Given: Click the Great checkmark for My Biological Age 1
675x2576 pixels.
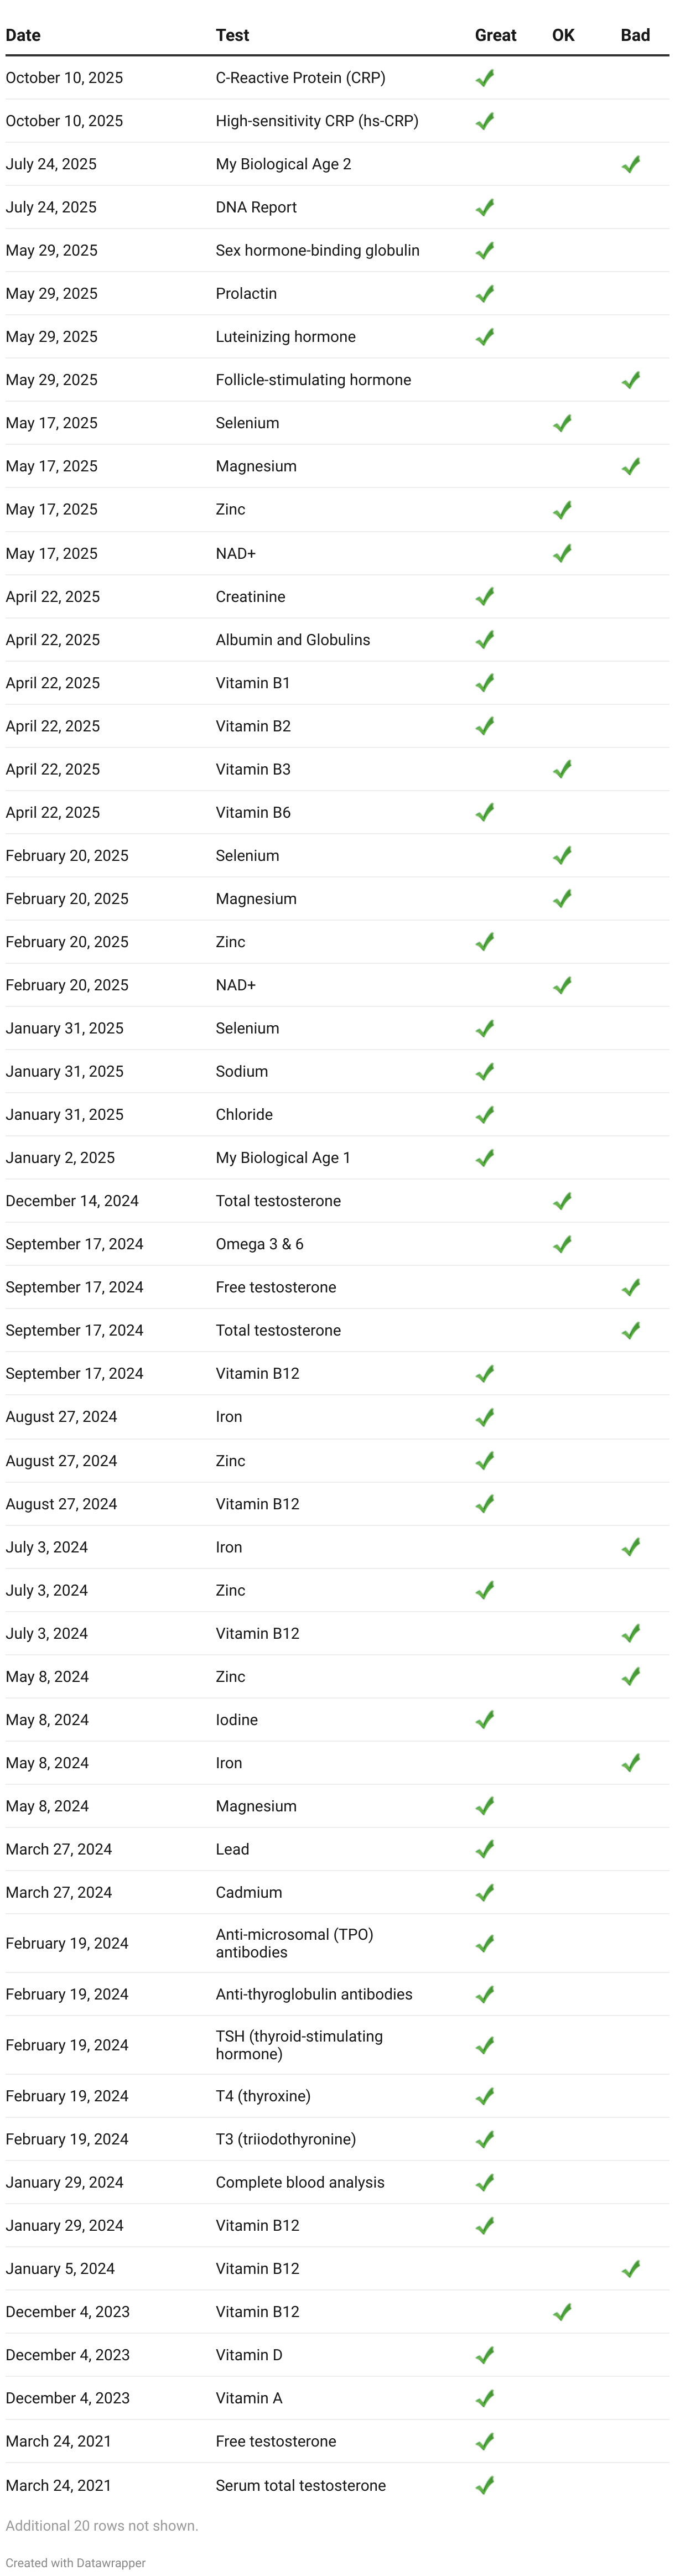Looking at the screenshot, I should pos(485,1158).
